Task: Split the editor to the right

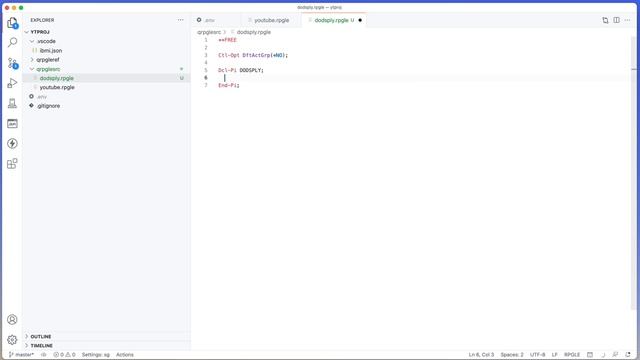Action: pyautogui.click(x=616, y=20)
